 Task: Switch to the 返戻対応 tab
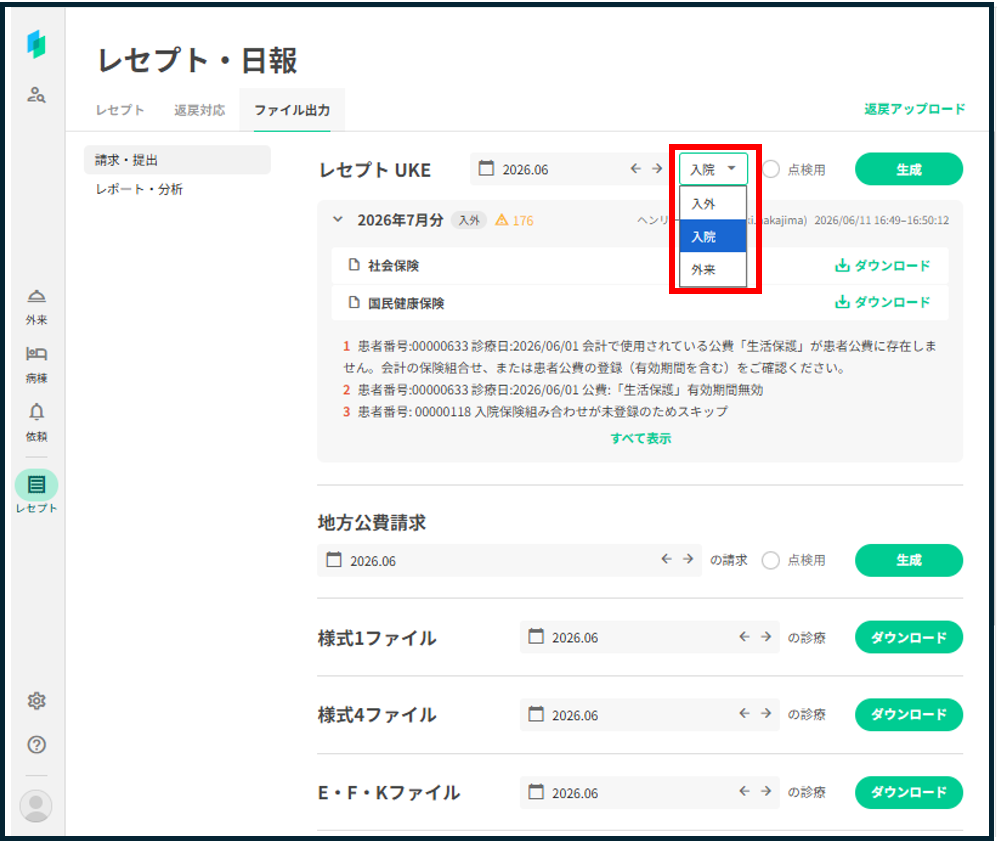point(200,110)
